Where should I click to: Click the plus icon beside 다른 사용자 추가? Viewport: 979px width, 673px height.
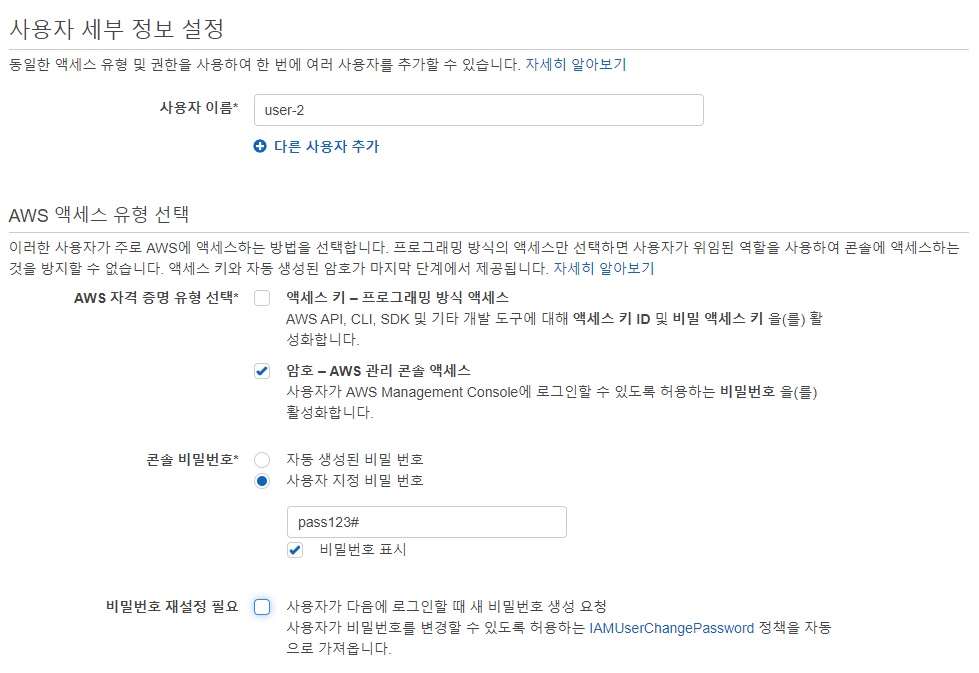click(x=260, y=146)
